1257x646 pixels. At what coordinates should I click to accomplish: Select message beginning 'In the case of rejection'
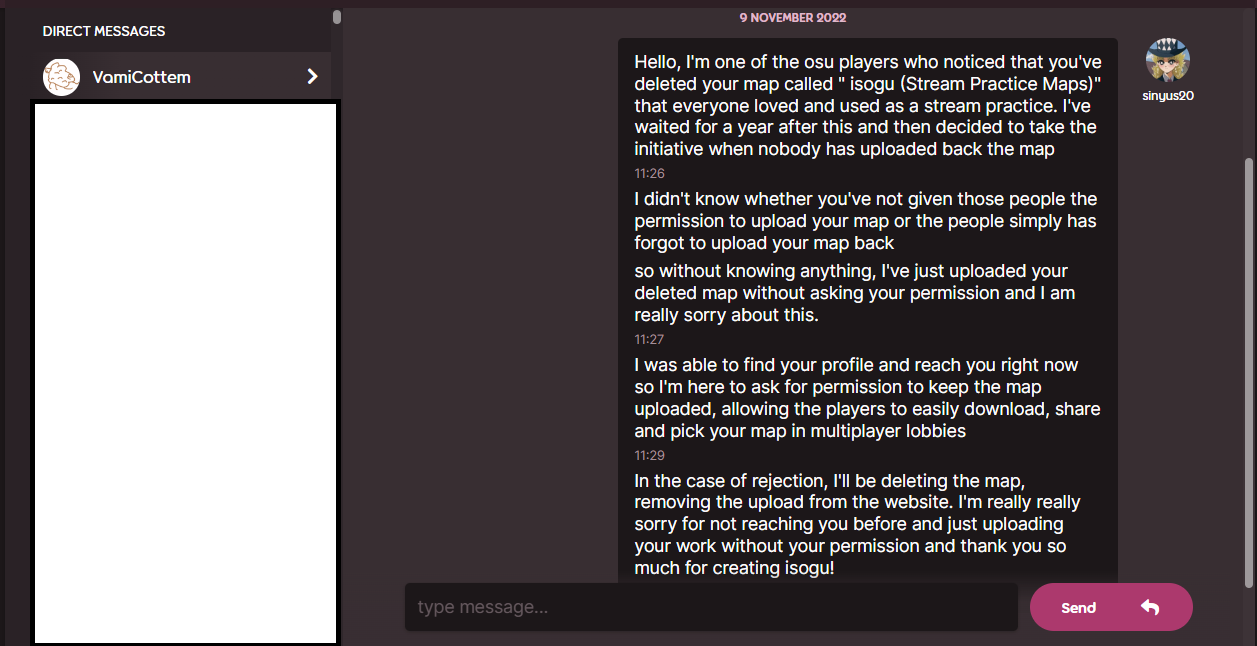(857, 525)
